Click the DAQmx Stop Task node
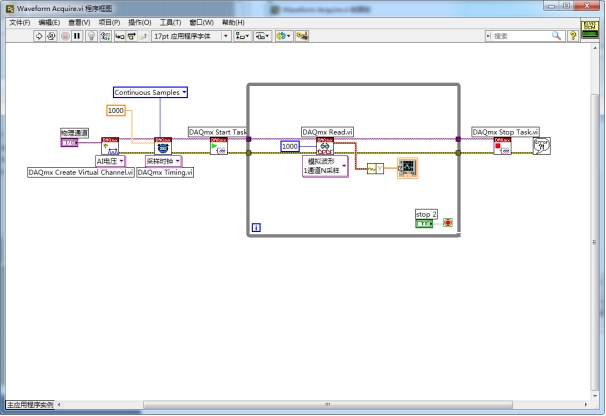606x416 pixels. point(502,147)
